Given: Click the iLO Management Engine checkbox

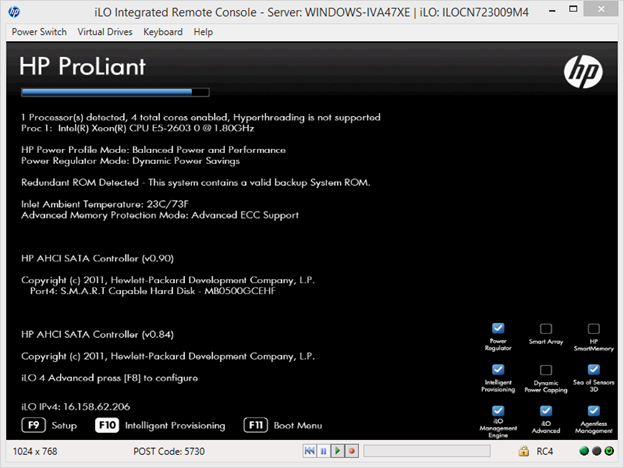Looking at the screenshot, I should pyautogui.click(x=498, y=410).
